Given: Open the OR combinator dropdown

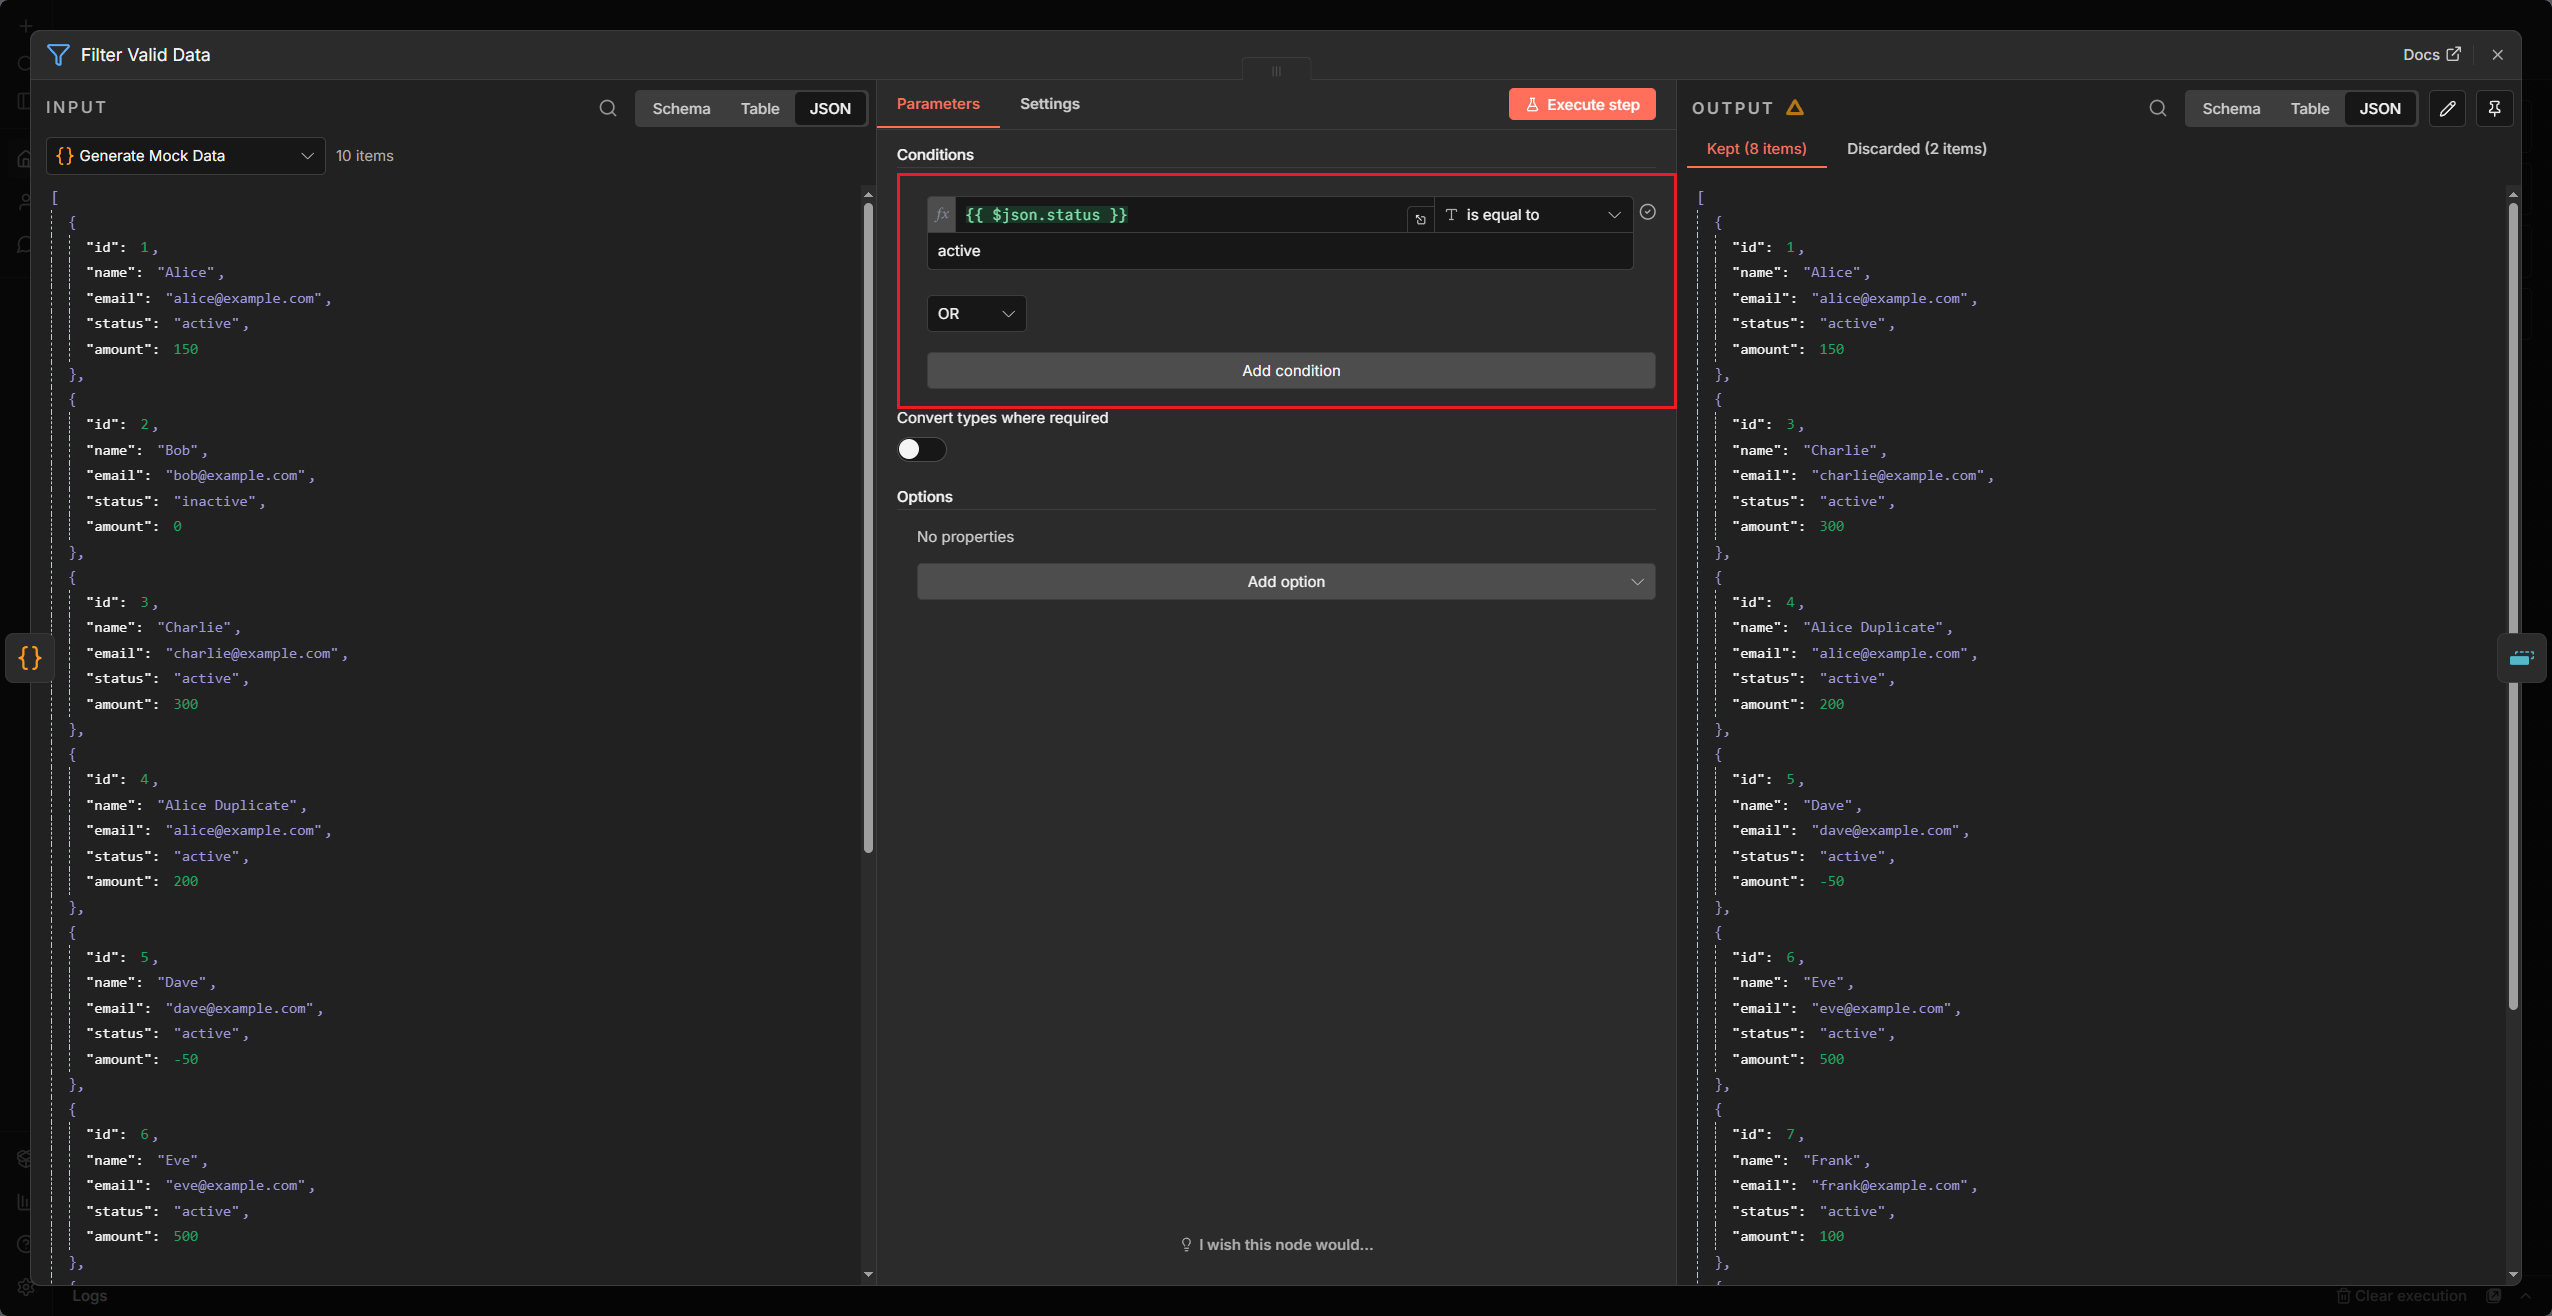Looking at the screenshot, I should click(x=976, y=314).
